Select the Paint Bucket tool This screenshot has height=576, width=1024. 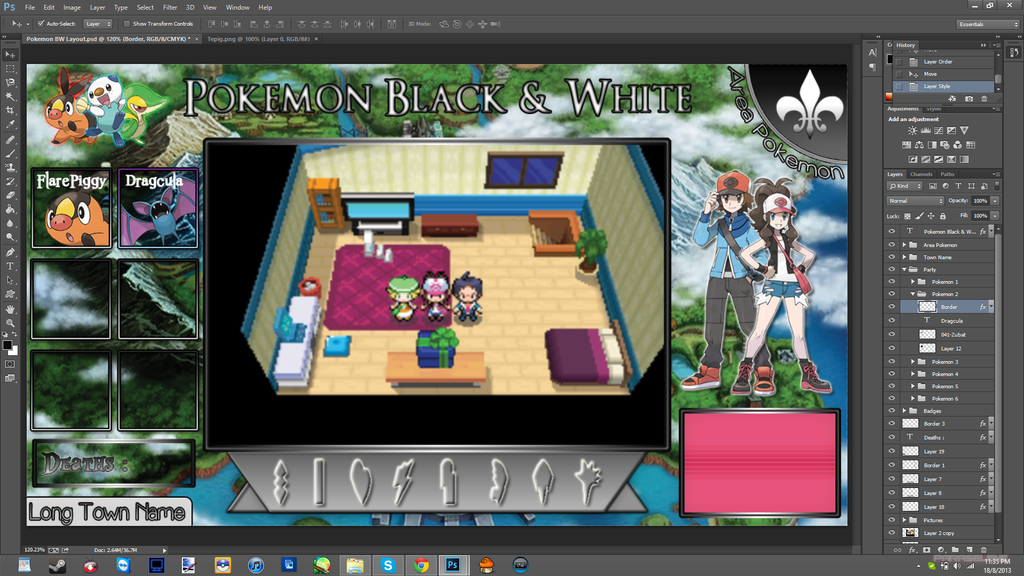(10, 209)
